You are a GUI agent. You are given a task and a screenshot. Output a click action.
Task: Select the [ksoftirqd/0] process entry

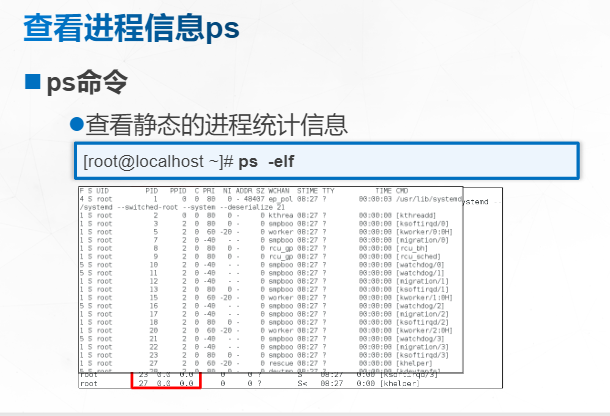(422, 223)
